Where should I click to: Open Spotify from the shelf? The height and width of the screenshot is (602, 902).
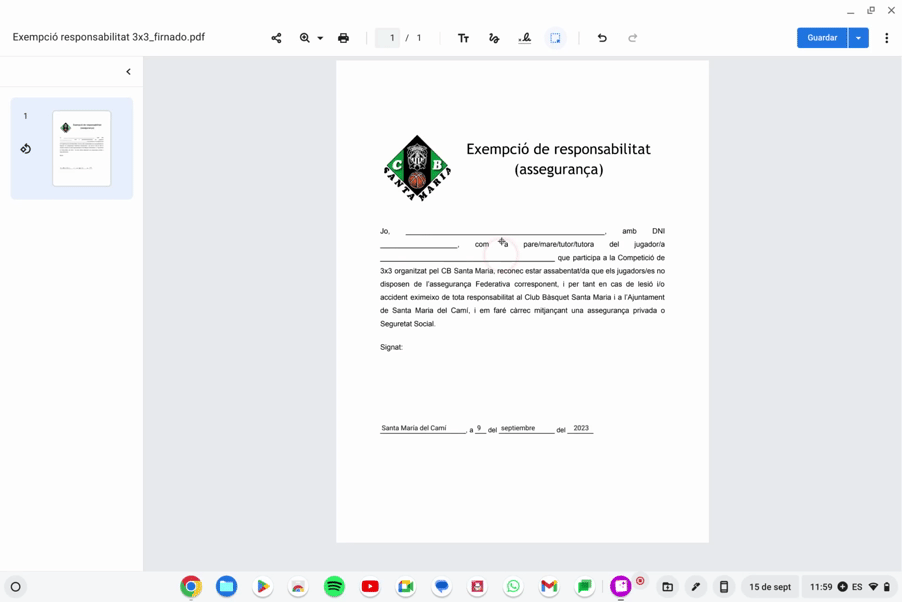pos(334,587)
